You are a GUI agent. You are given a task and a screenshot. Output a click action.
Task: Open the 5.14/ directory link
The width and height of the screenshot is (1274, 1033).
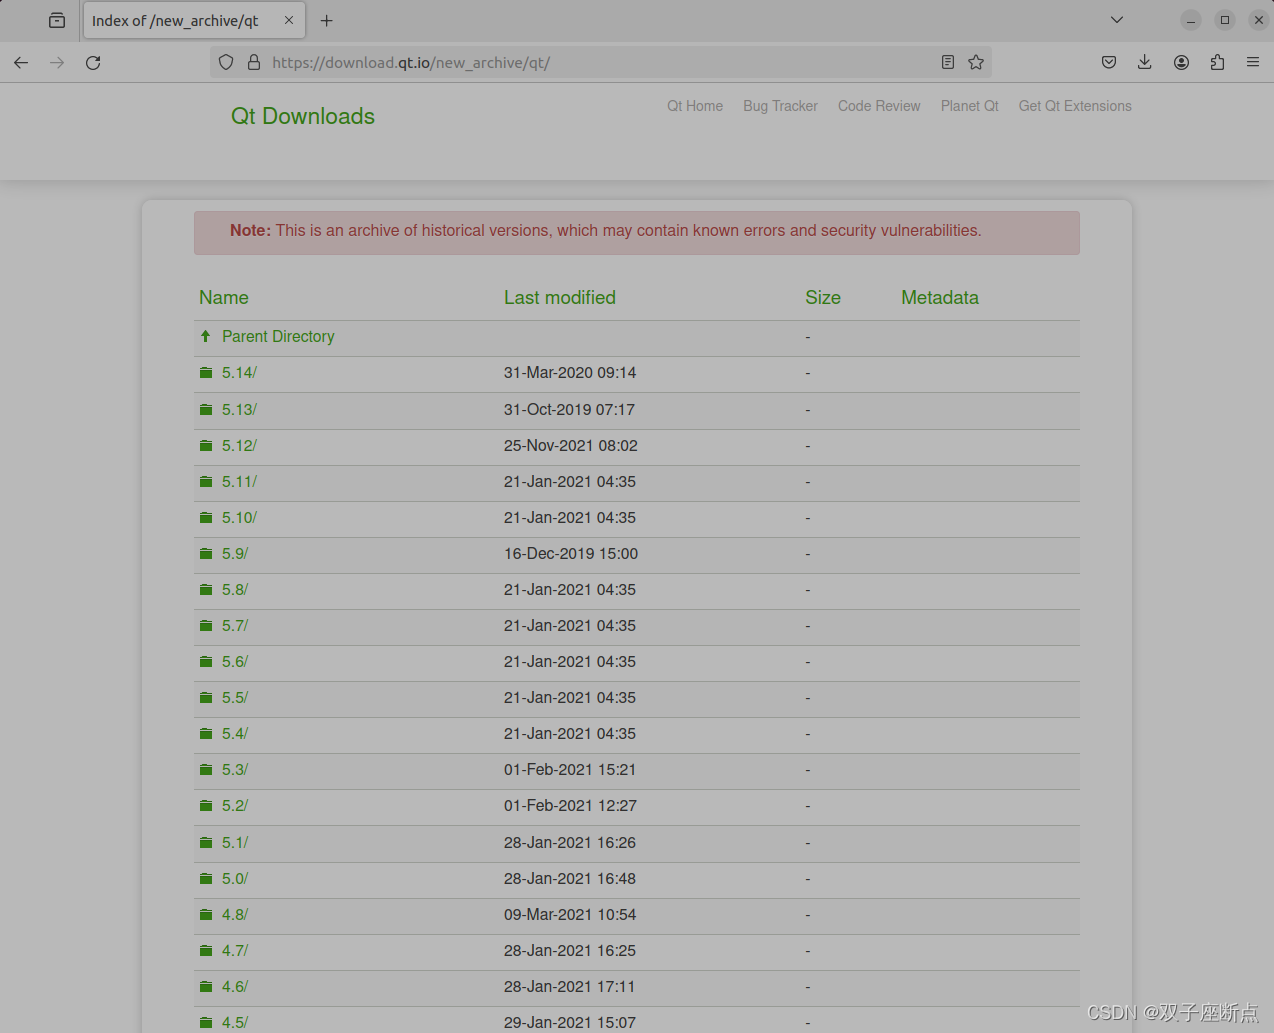click(x=239, y=373)
